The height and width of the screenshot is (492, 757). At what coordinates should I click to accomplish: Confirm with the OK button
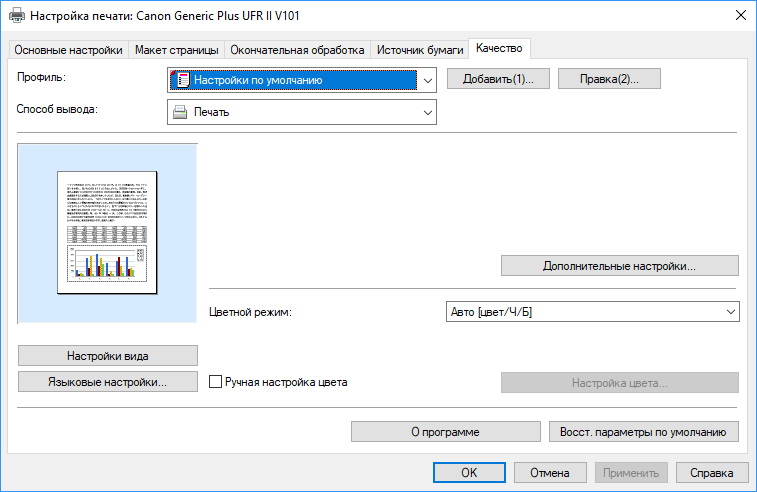tap(469, 473)
